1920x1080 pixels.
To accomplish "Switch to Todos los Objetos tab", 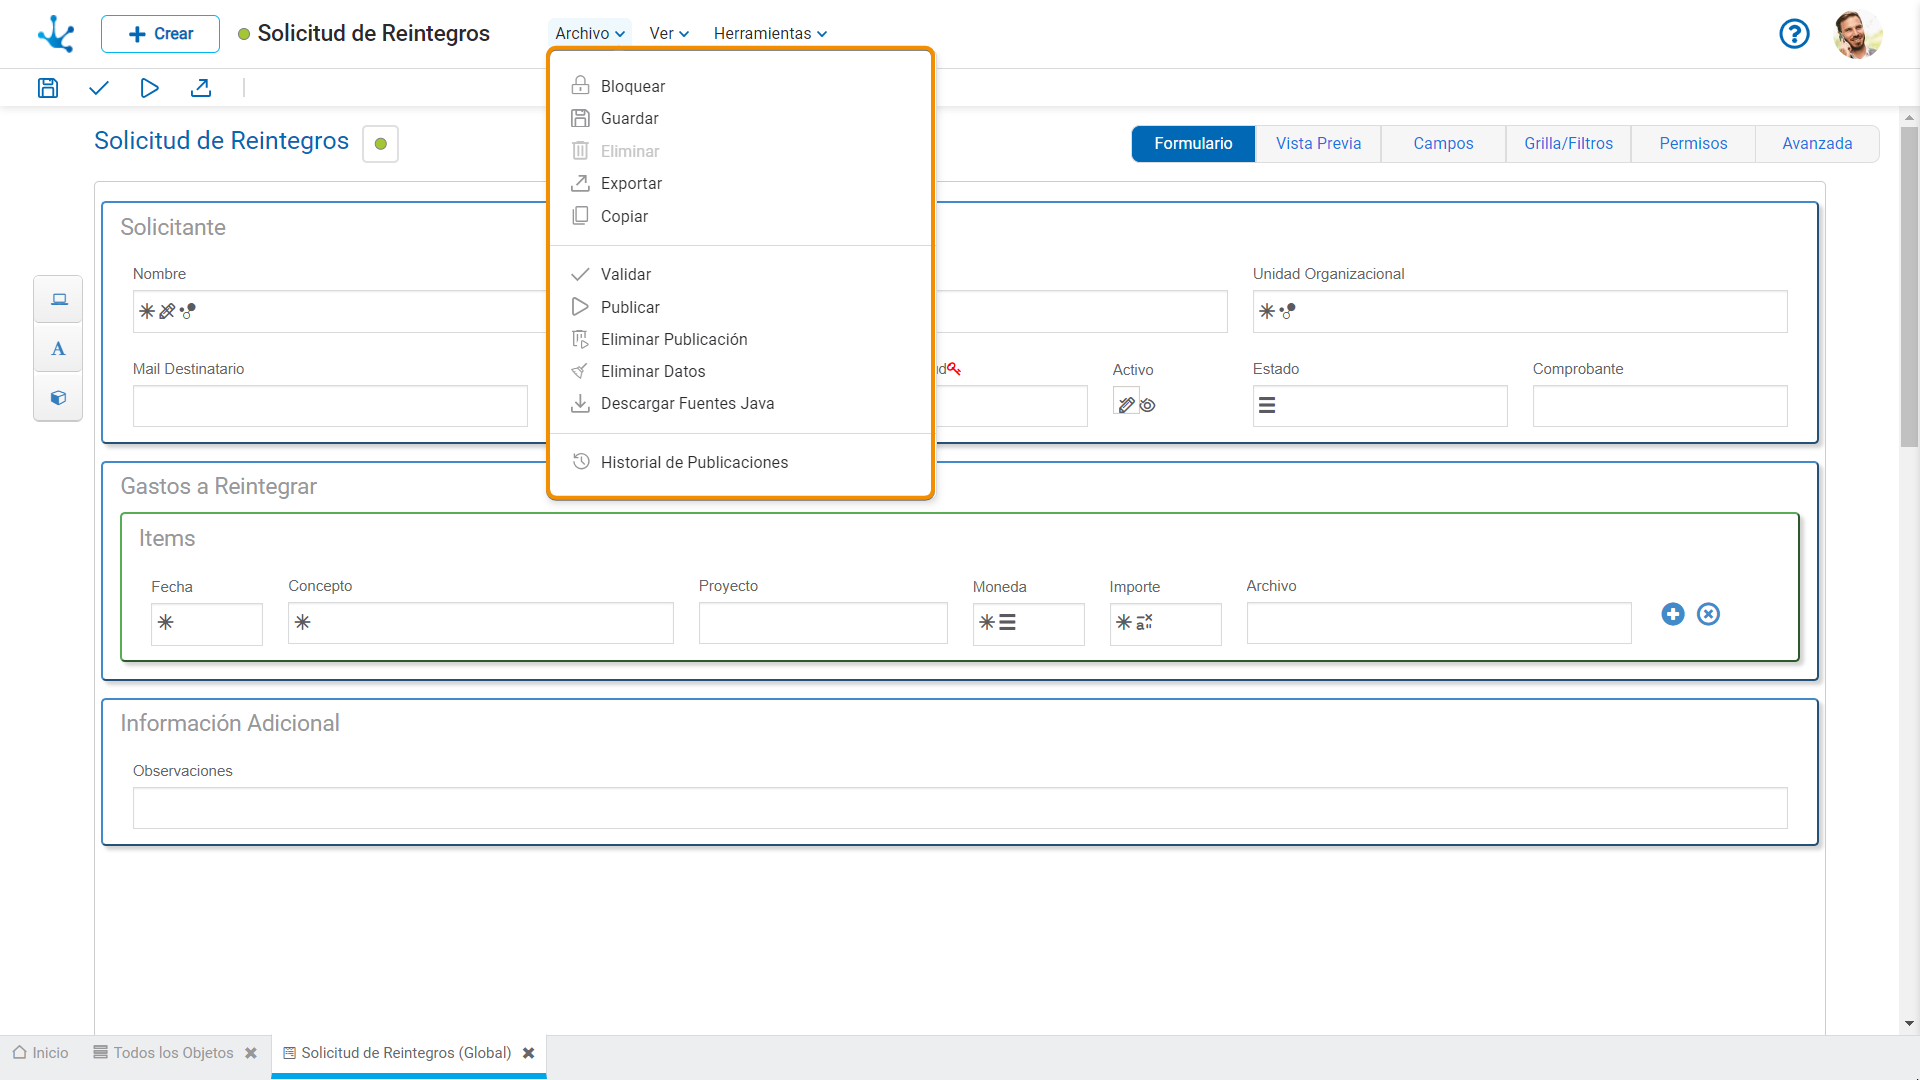I will click(x=164, y=1053).
